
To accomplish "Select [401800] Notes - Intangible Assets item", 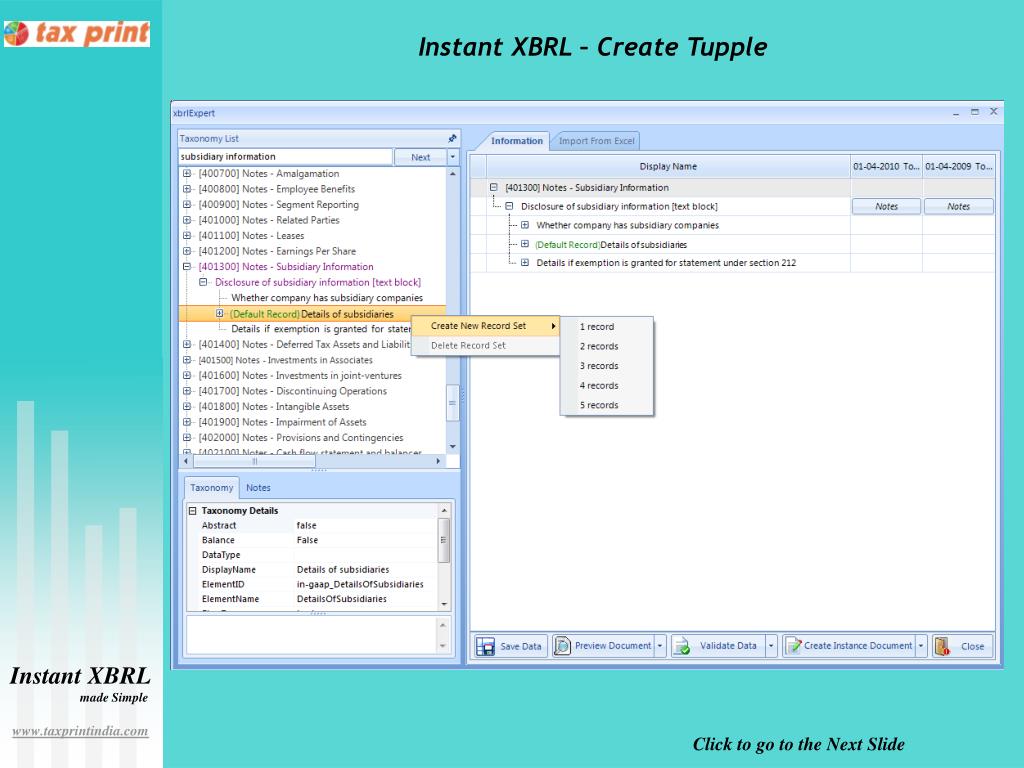I will (x=274, y=407).
